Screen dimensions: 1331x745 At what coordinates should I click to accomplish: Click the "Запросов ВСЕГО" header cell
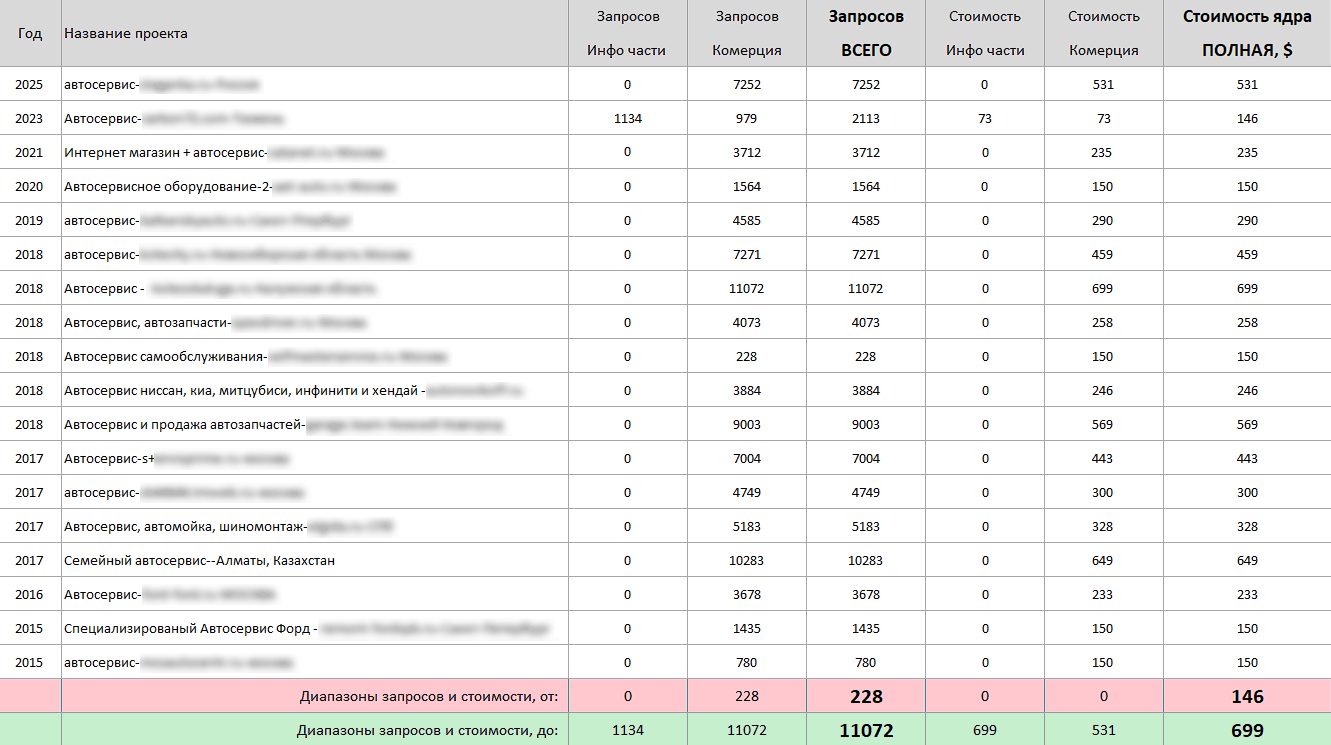pos(866,33)
